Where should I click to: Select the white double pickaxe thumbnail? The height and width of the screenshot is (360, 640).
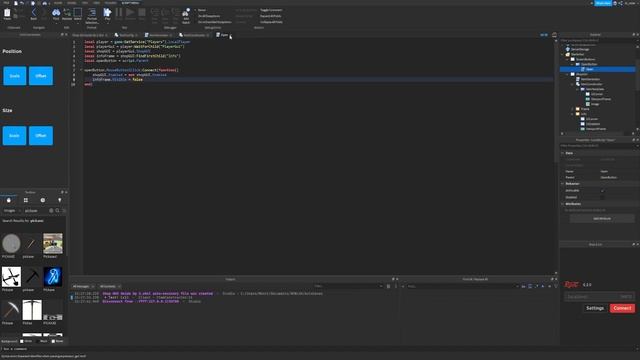click(x=32, y=310)
